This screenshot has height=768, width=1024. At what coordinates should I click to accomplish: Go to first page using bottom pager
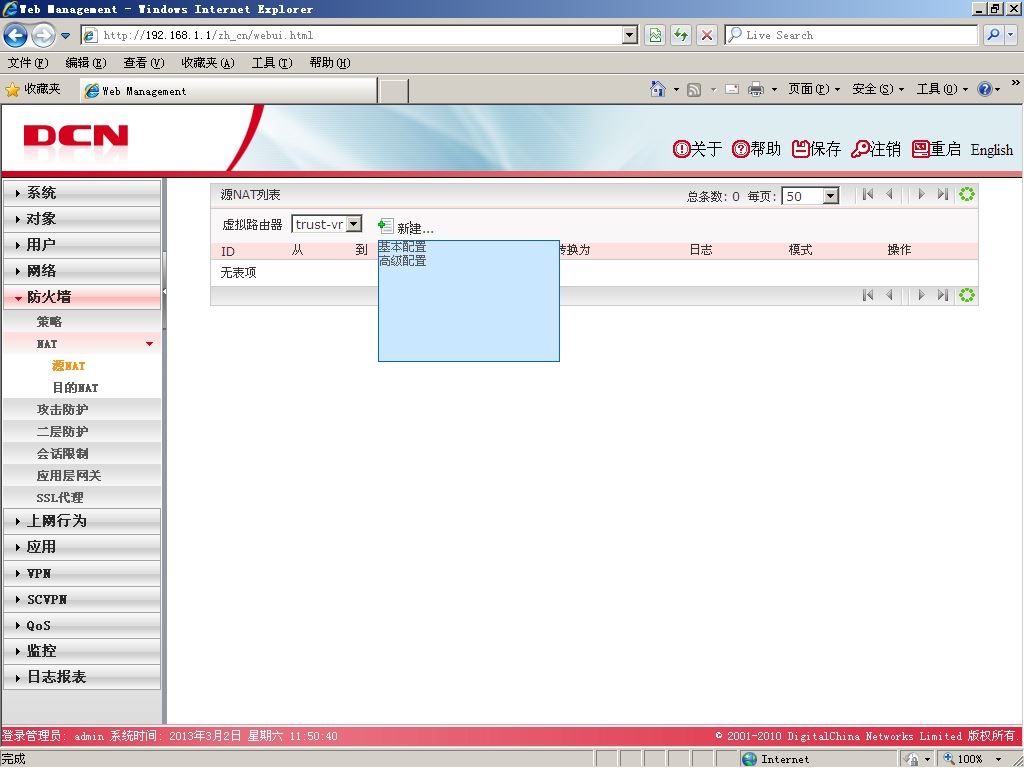(x=868, y=295)
